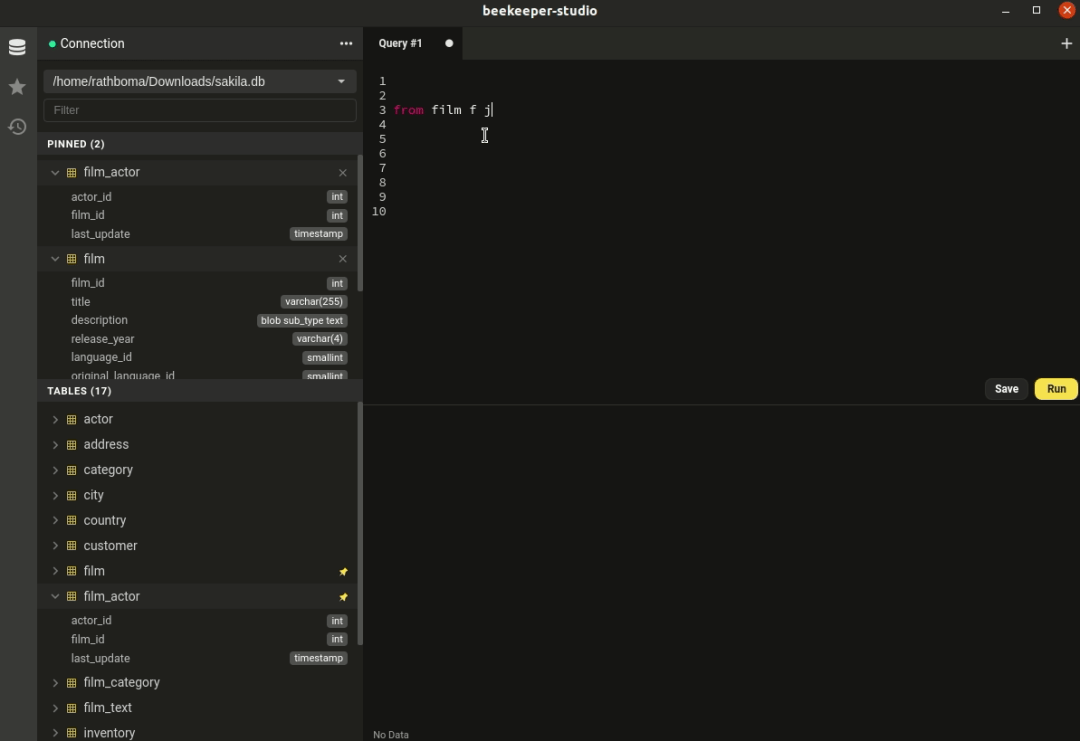The width and height of the screenshot is (1080, 741).
Task: Select the country table entry
Action: tap(105, 521)
